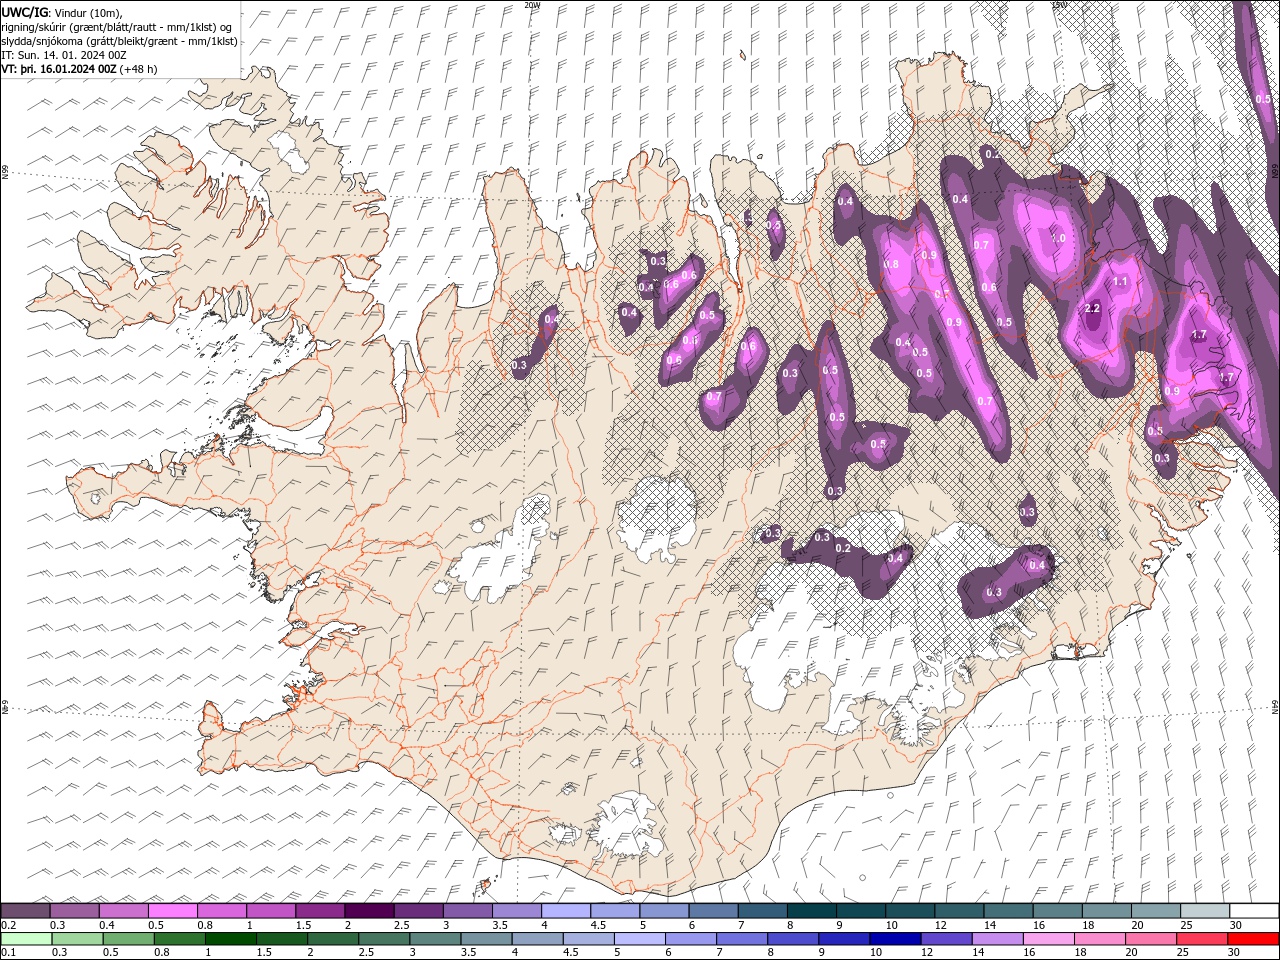Viewport: 1280px width, 960px height.
Task: Click the 'UWC/IG: Vindur (10m)' title text
Action: point(63,11)
